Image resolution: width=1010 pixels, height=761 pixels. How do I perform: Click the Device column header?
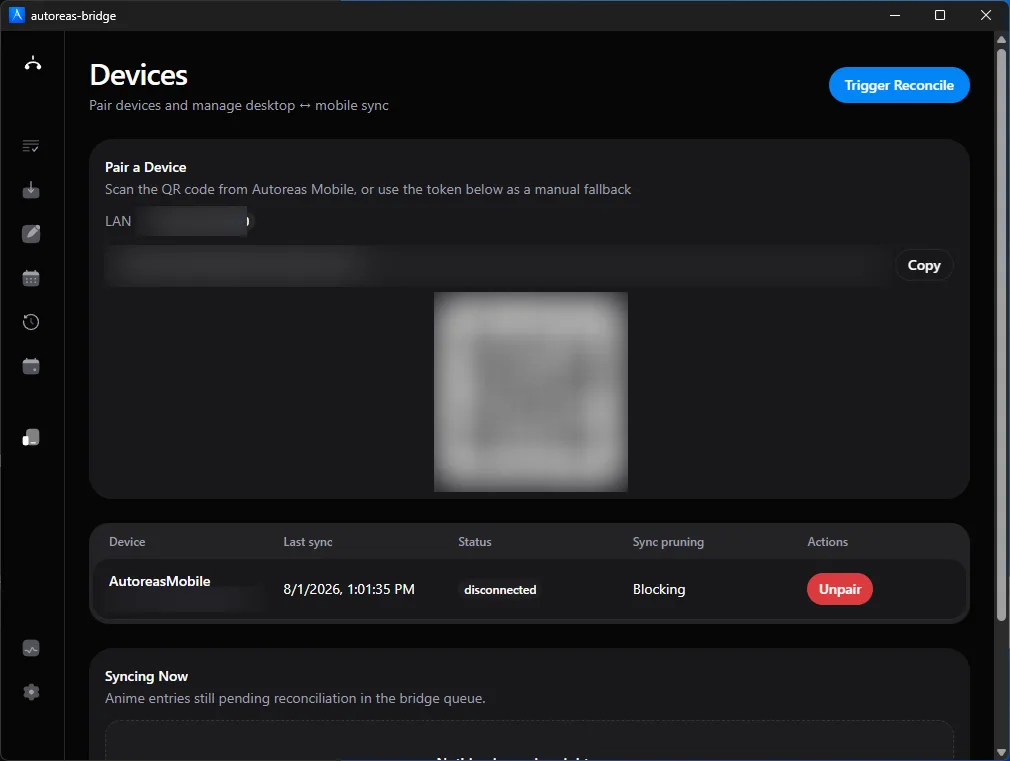[x=127, y=542]
